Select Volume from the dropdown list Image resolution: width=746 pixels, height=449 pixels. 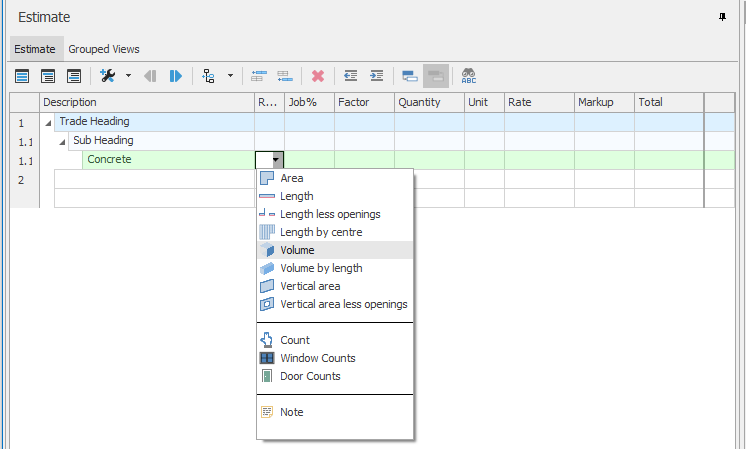pos(297,250)
